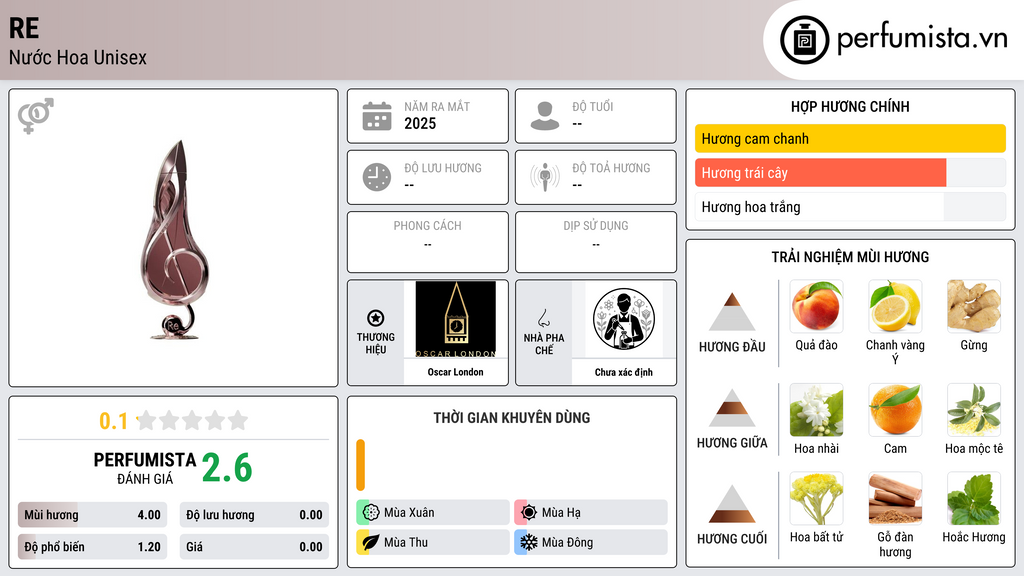Click the Chưa xác định perfumer label
Viewport: 1024px width, 576px height.
pos(624,372)
